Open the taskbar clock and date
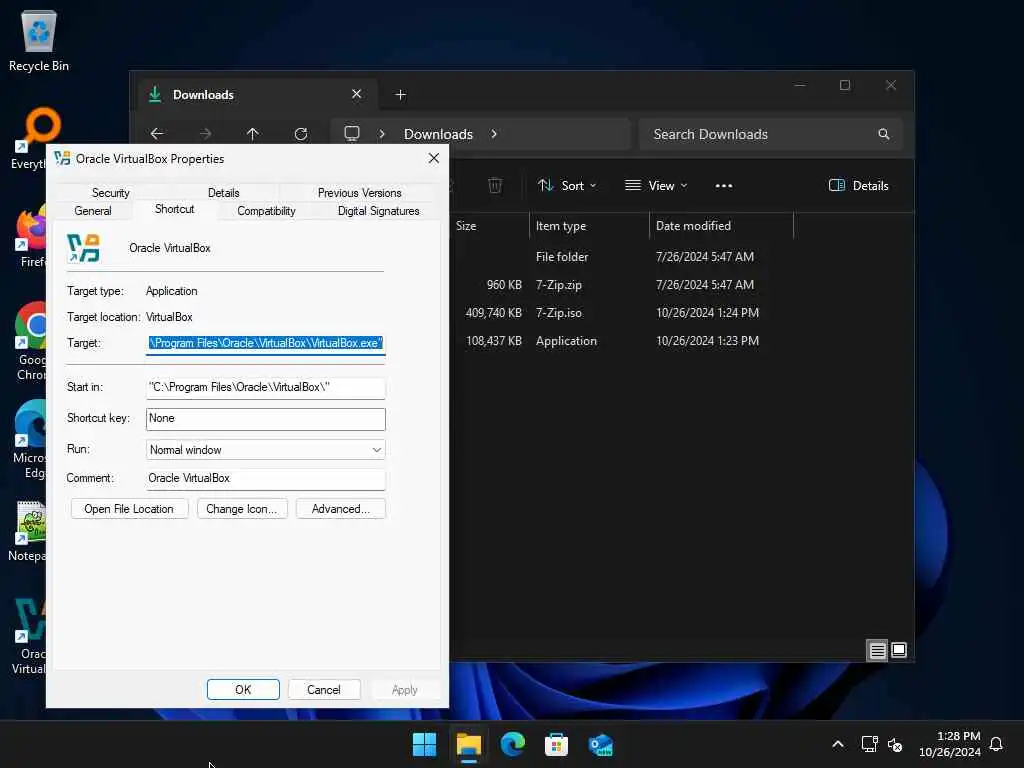The width and height of the screenshot is (1024, 768). (950, 744)
